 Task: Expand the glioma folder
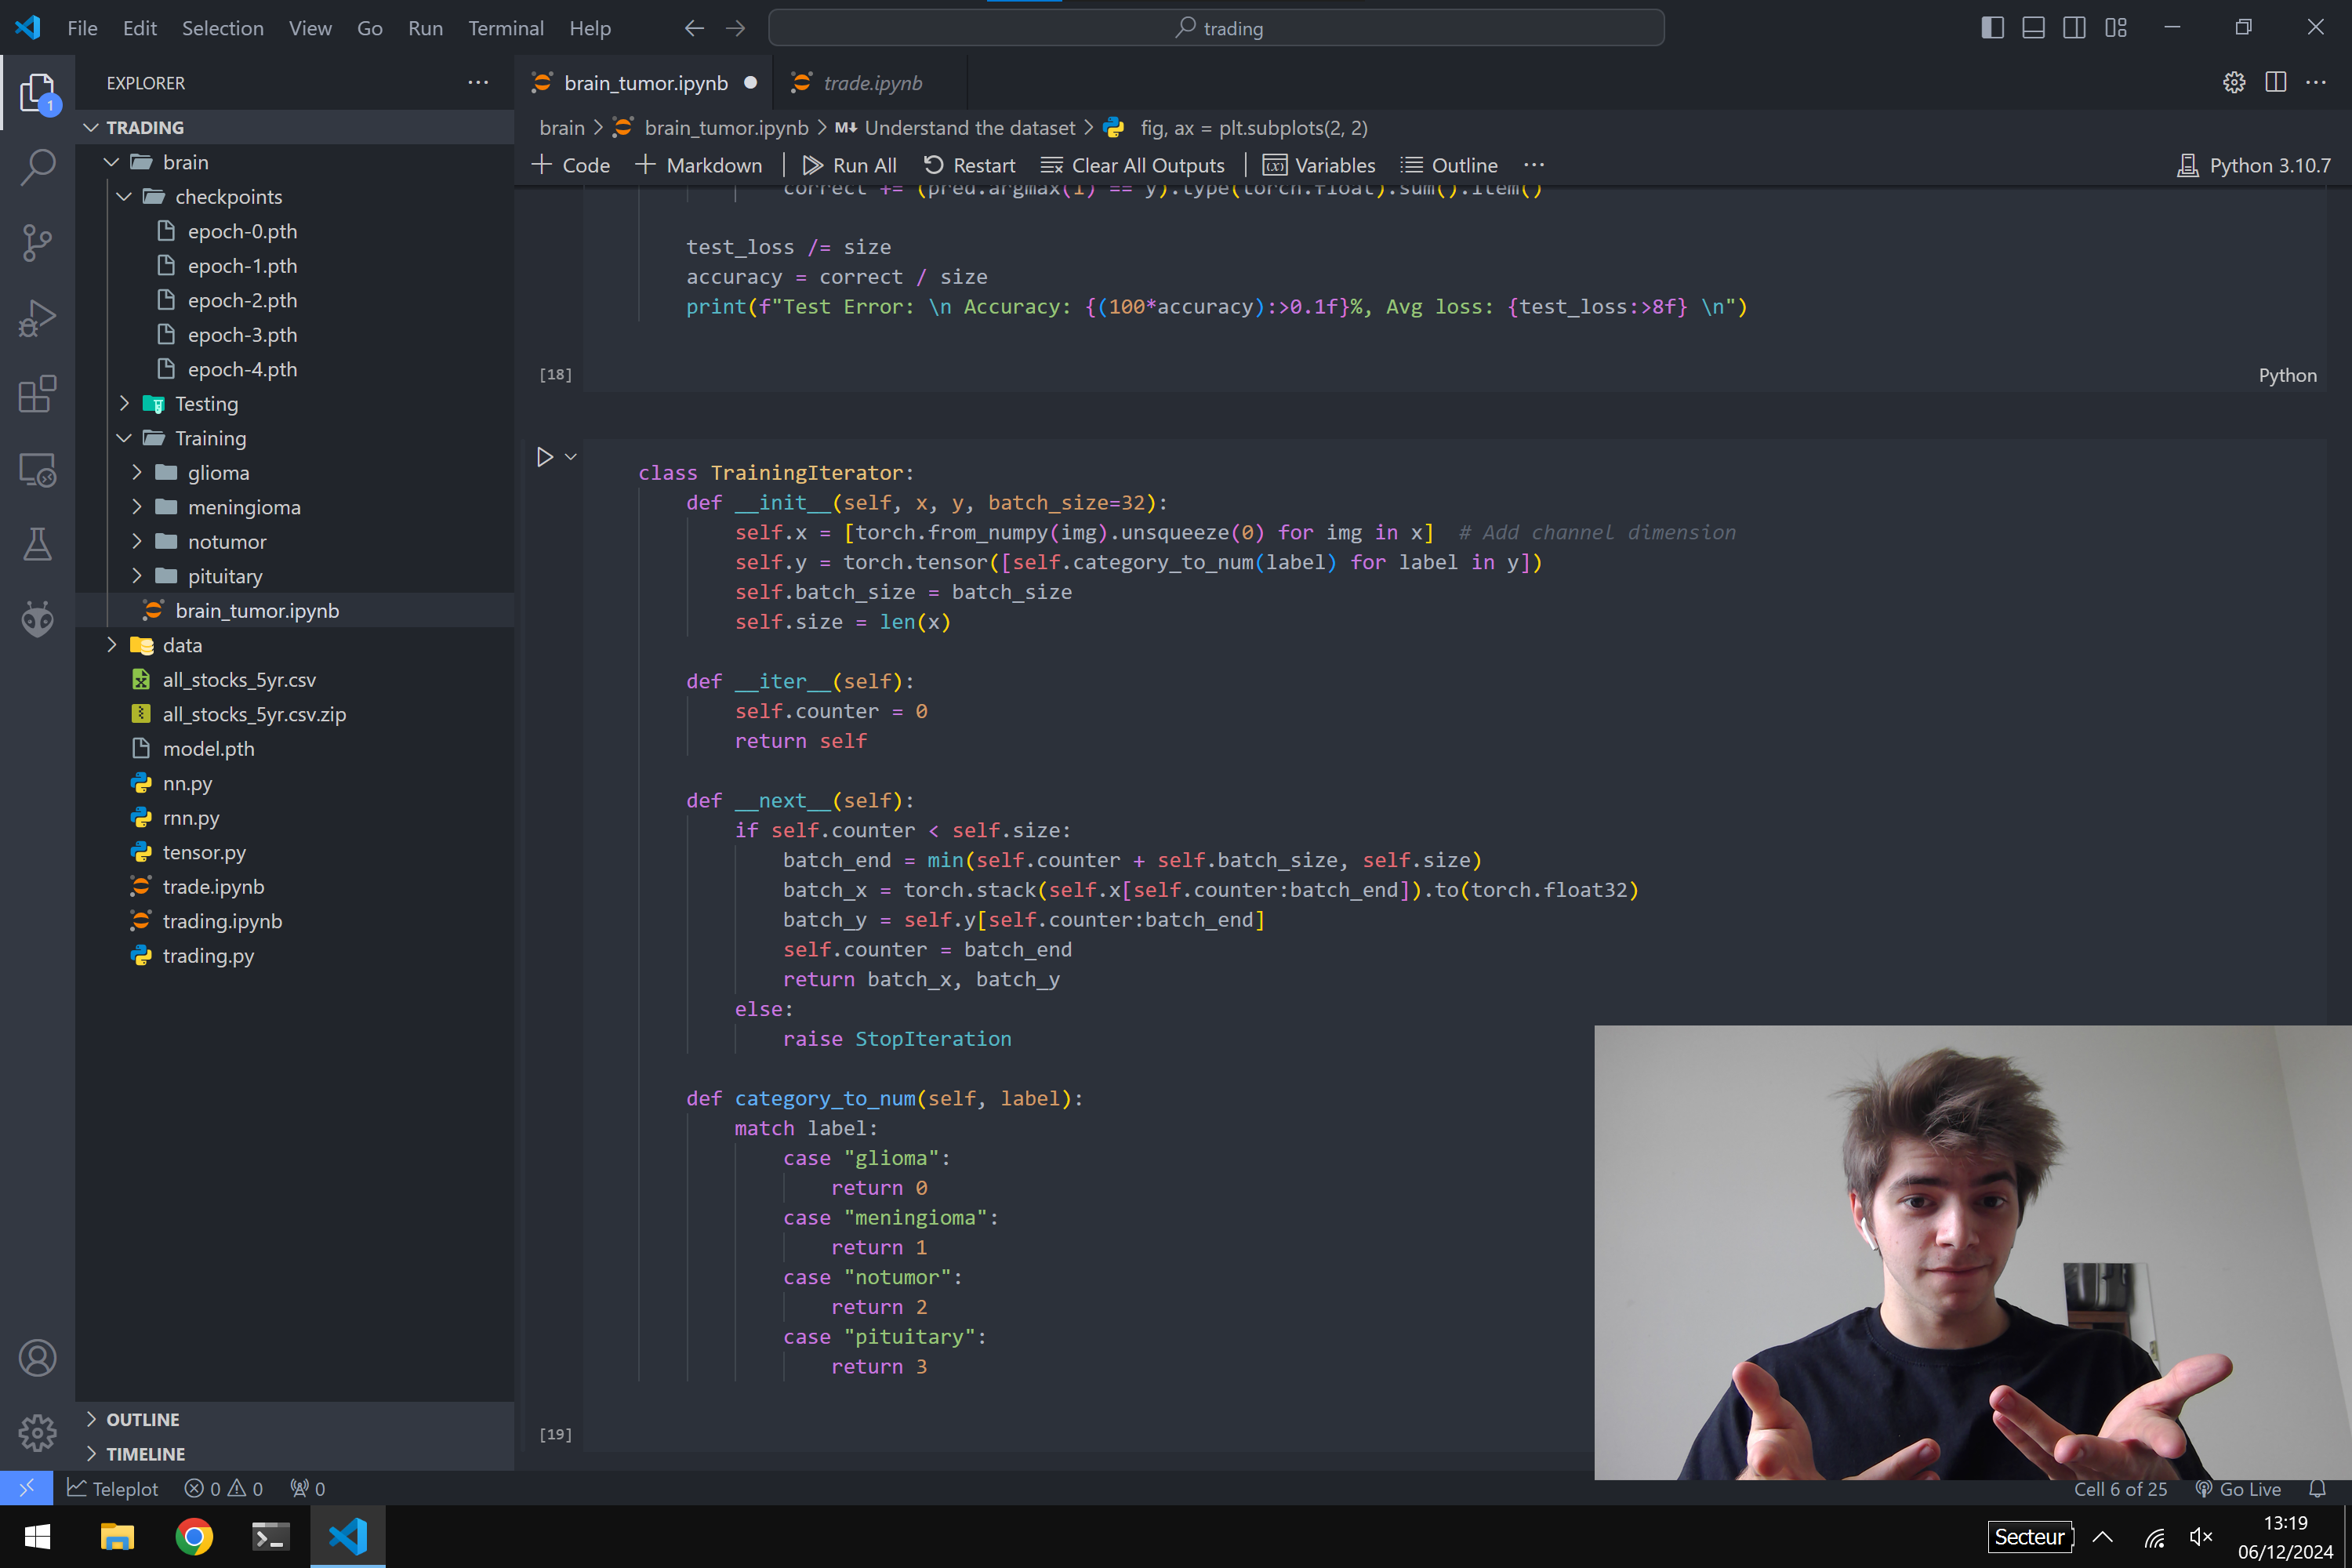[138, 472]
